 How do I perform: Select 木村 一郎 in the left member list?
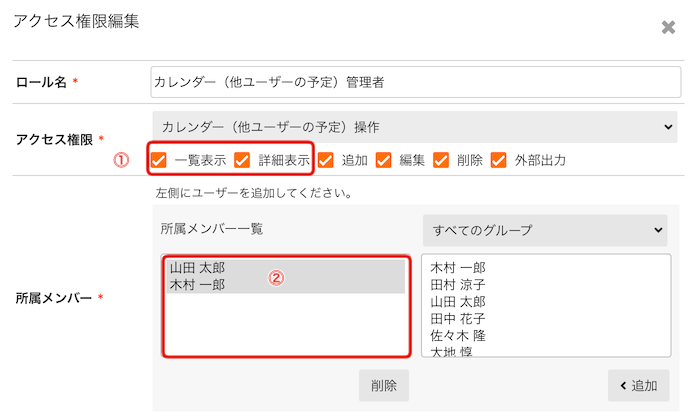coord(286,285)
